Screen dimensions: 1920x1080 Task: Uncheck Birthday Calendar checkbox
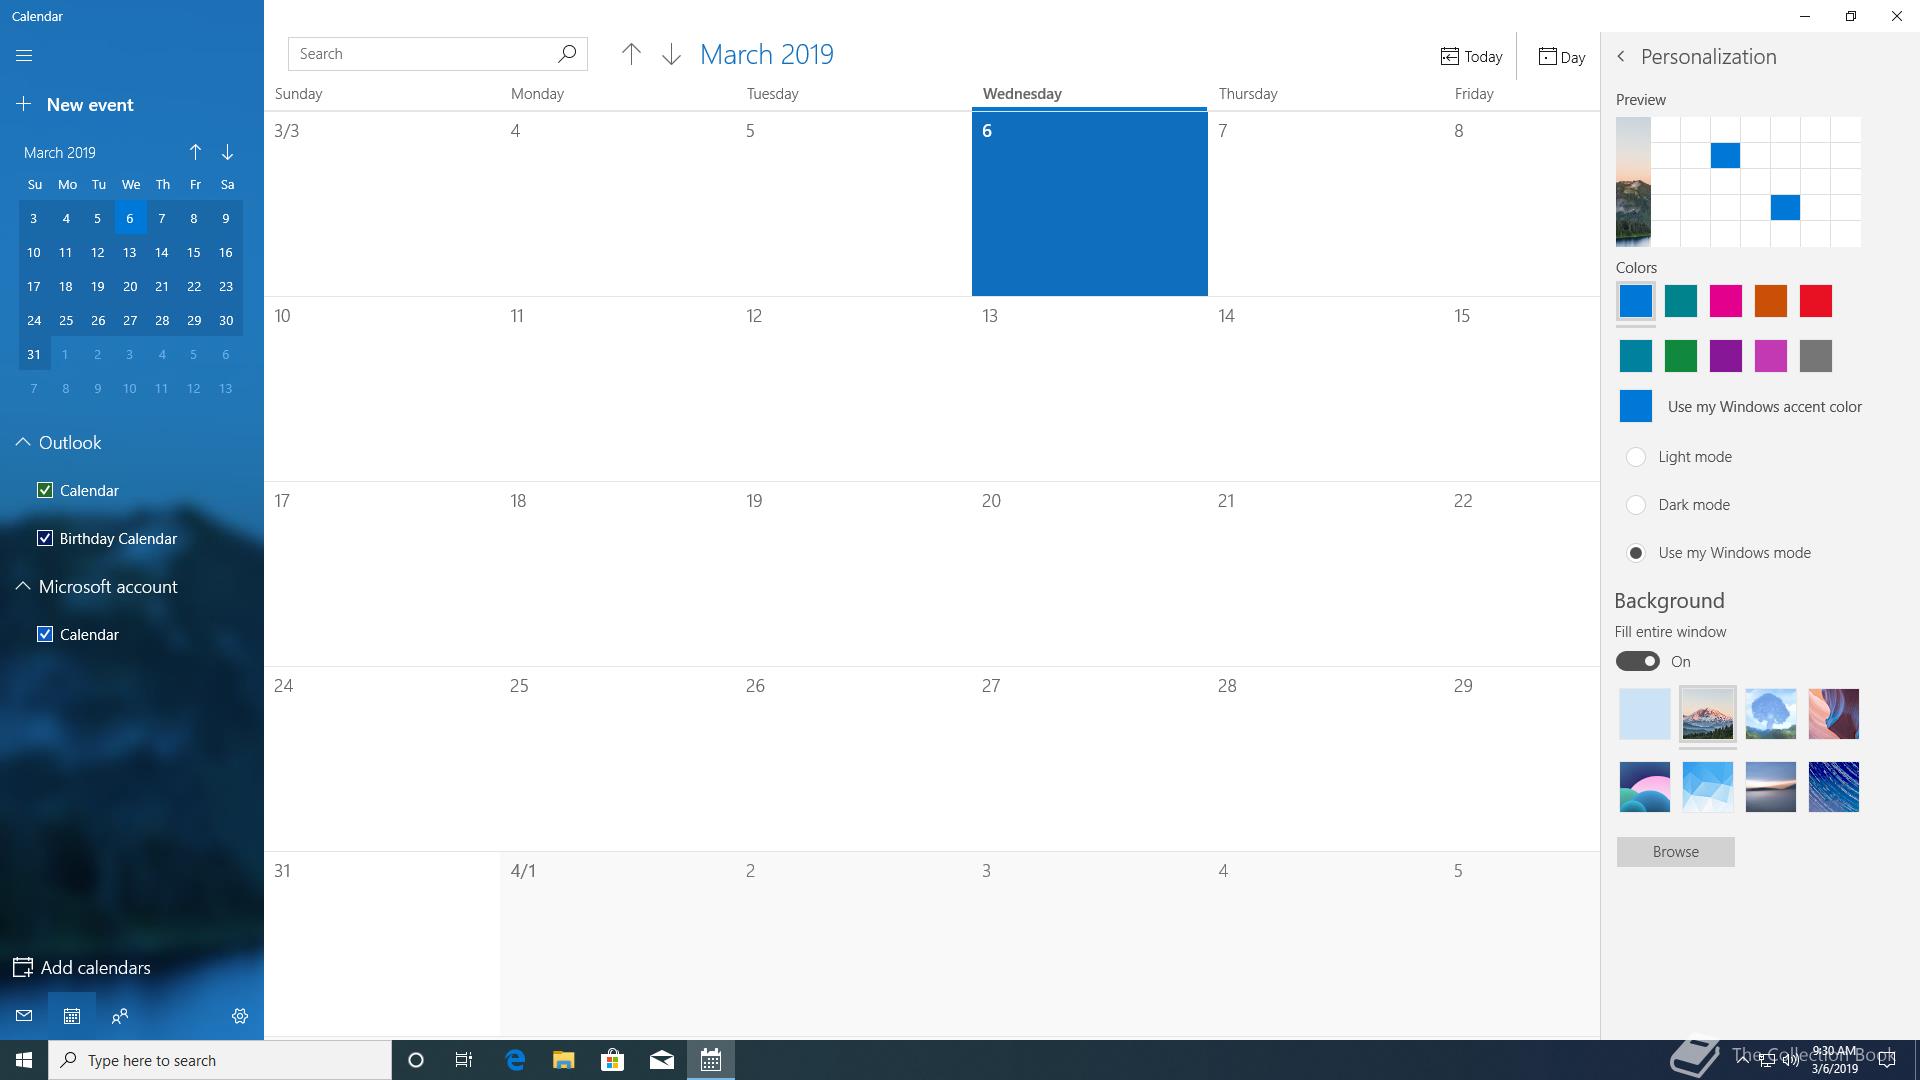pos(45,538)
